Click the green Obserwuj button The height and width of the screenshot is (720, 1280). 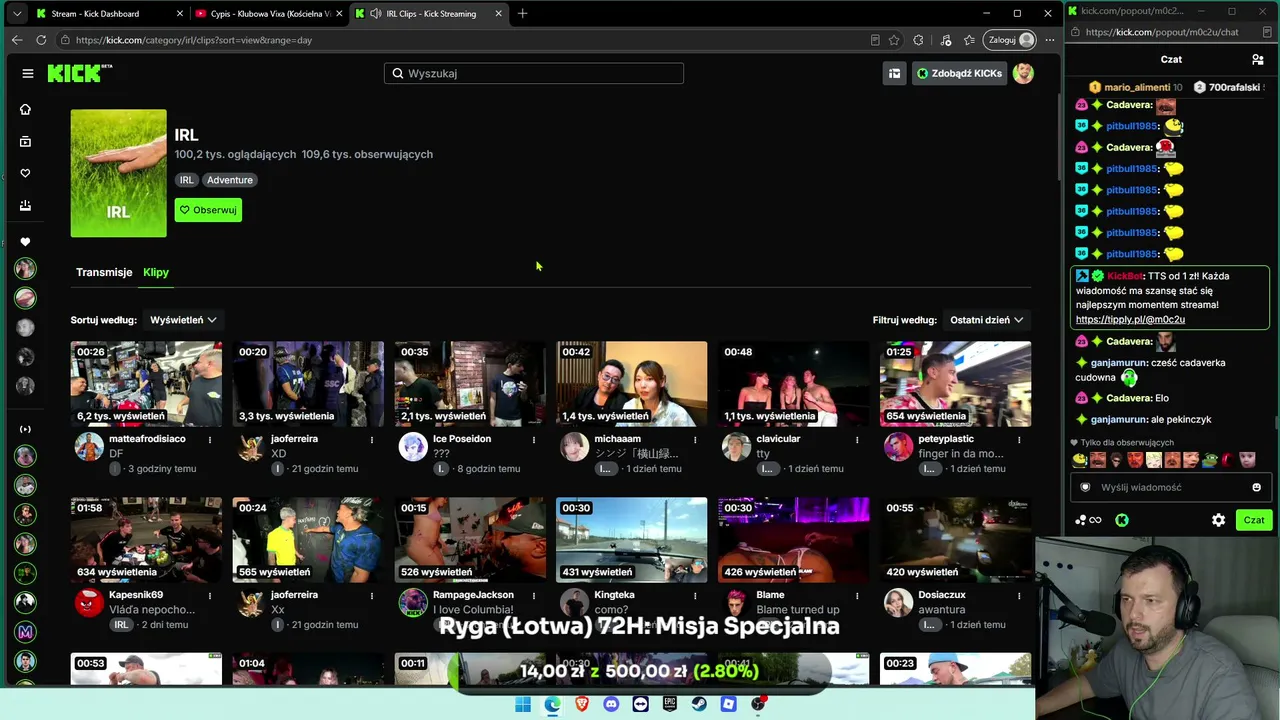pyautogui.click(x=208, y=210)
